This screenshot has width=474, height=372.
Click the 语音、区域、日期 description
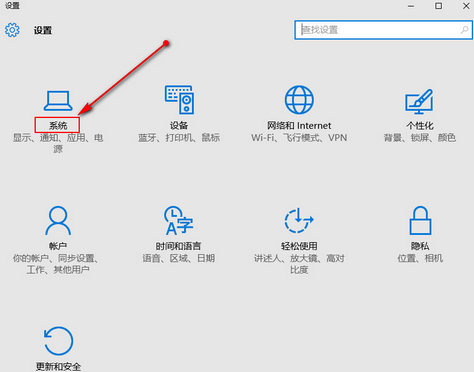coord(179,258)
